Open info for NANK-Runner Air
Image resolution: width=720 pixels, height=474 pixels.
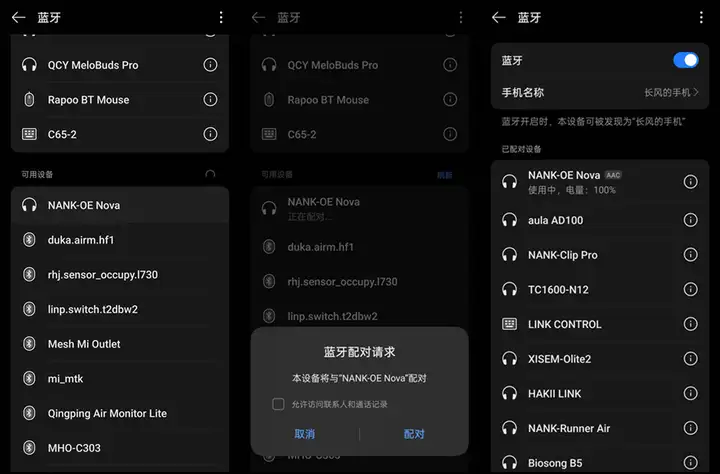click(690, 428)
